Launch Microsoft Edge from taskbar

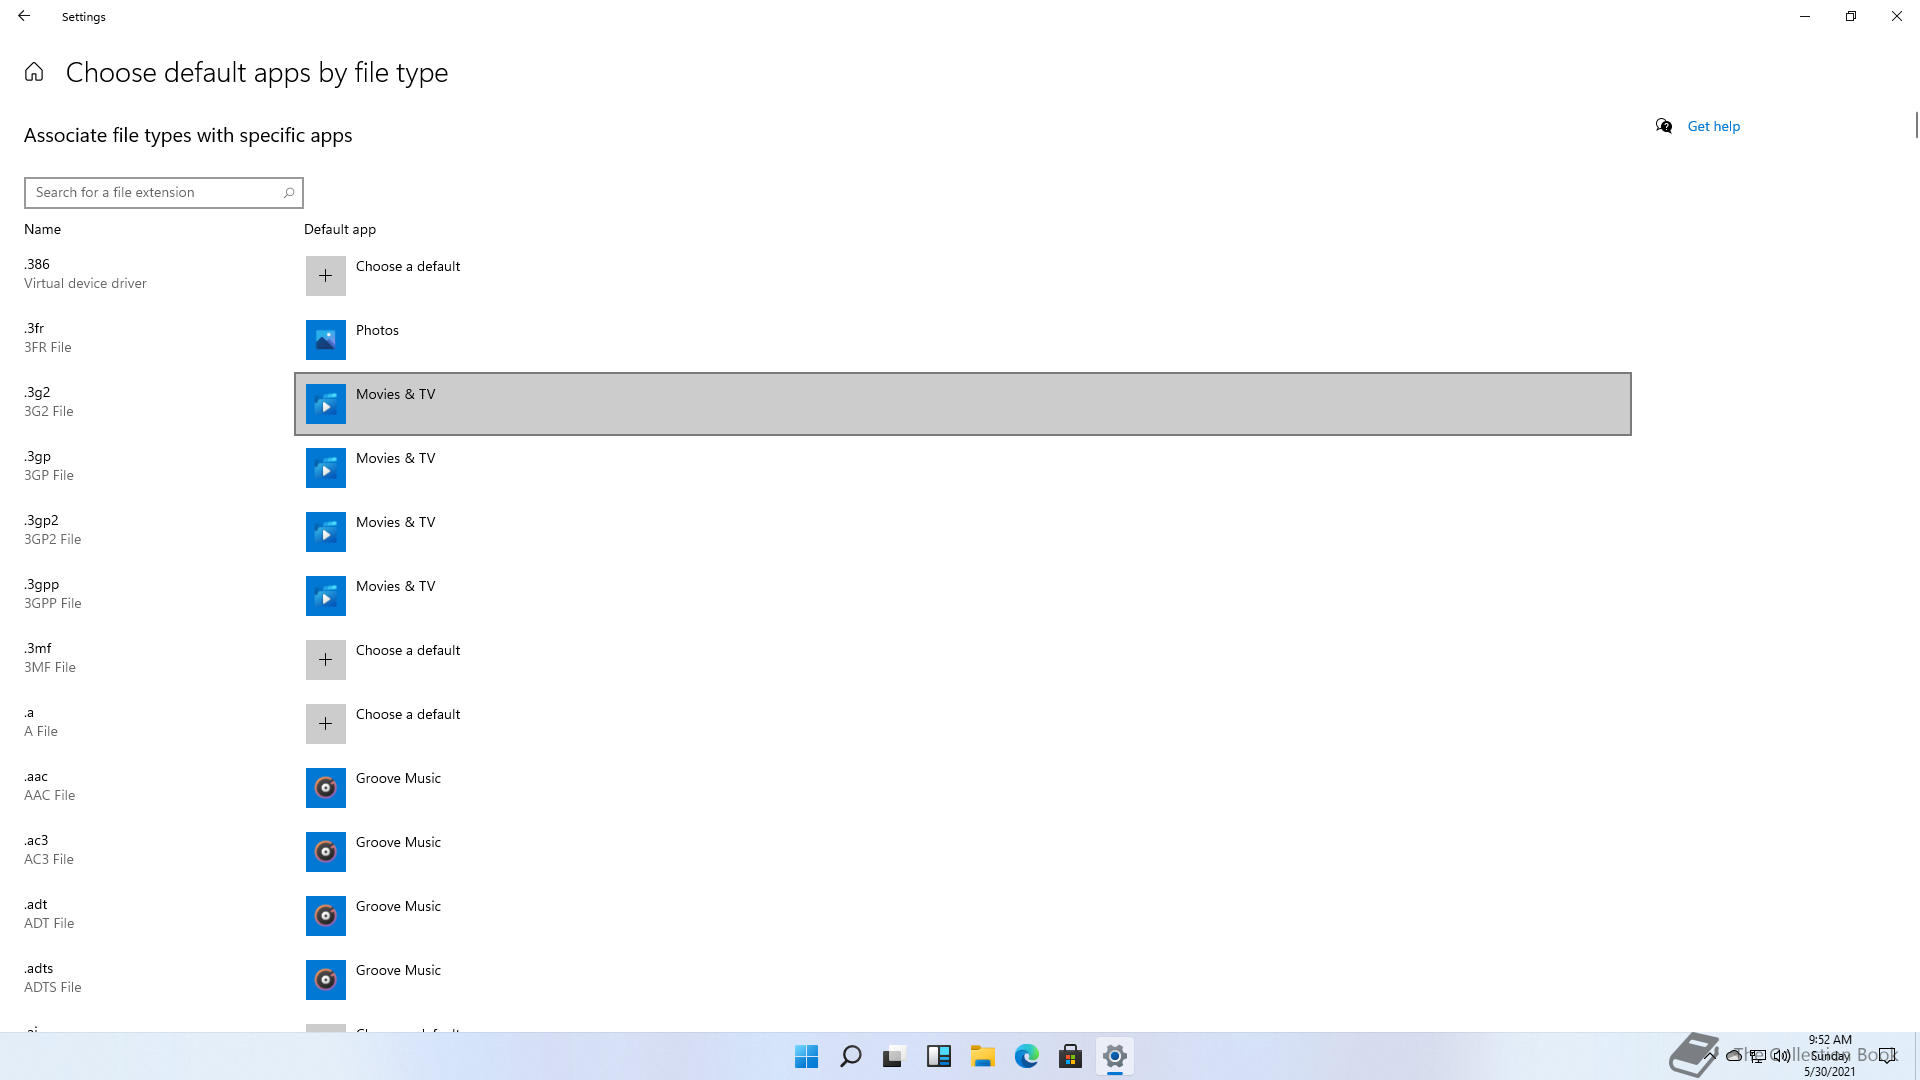coord(1027,1056)
